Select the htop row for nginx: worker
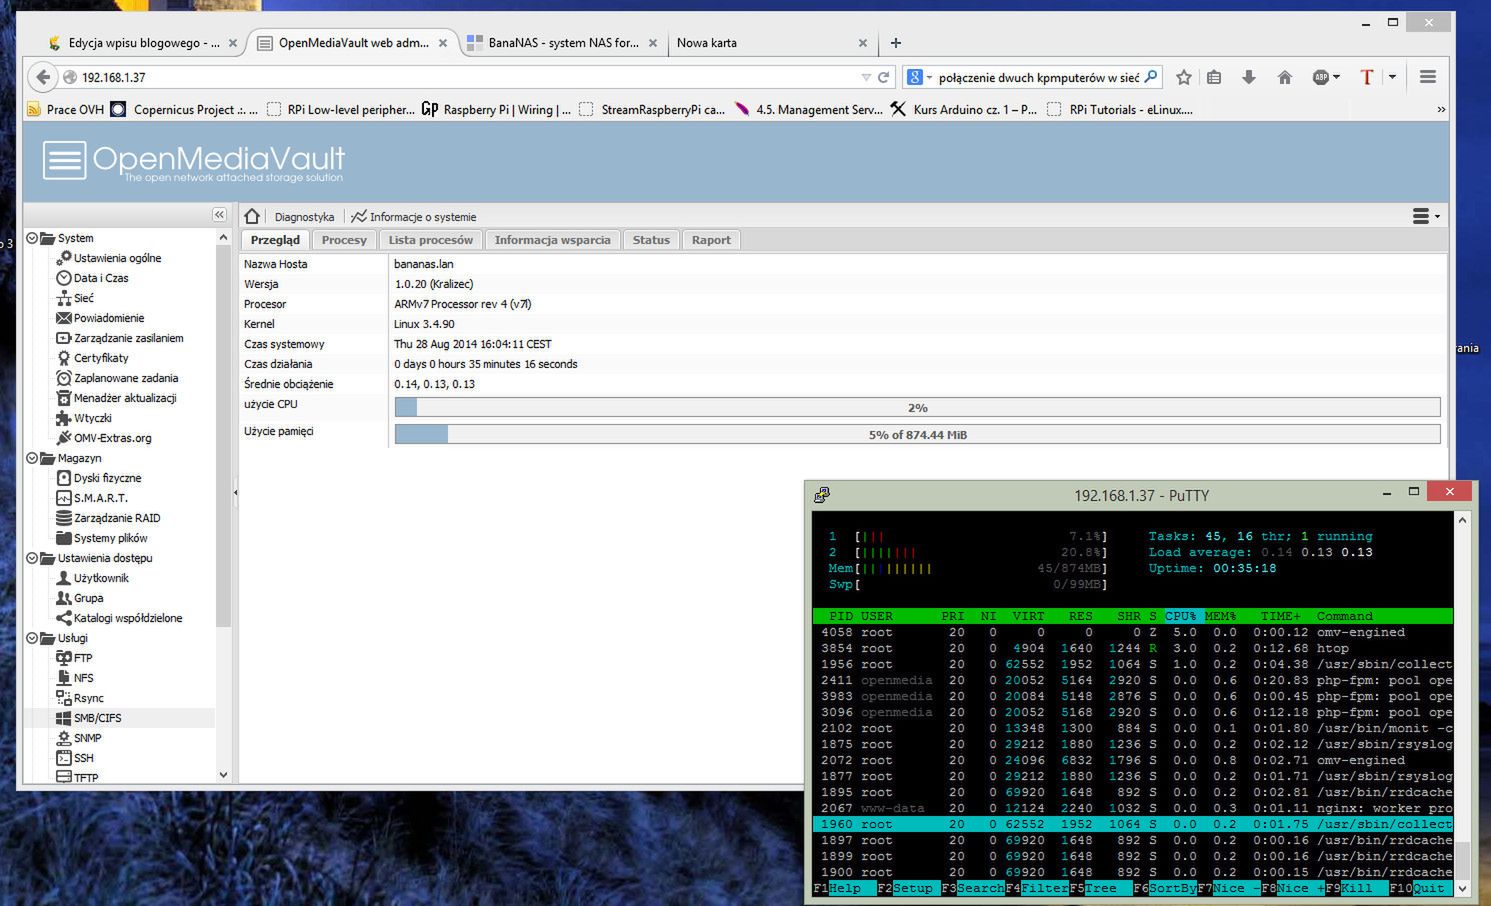Screen dimensions: 1491x906 coord(1133,808)
